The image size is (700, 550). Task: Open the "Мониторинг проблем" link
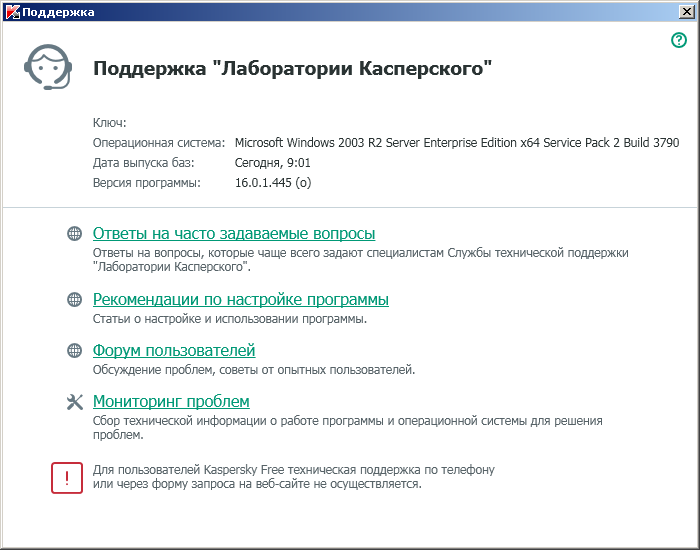click(171, 401)
